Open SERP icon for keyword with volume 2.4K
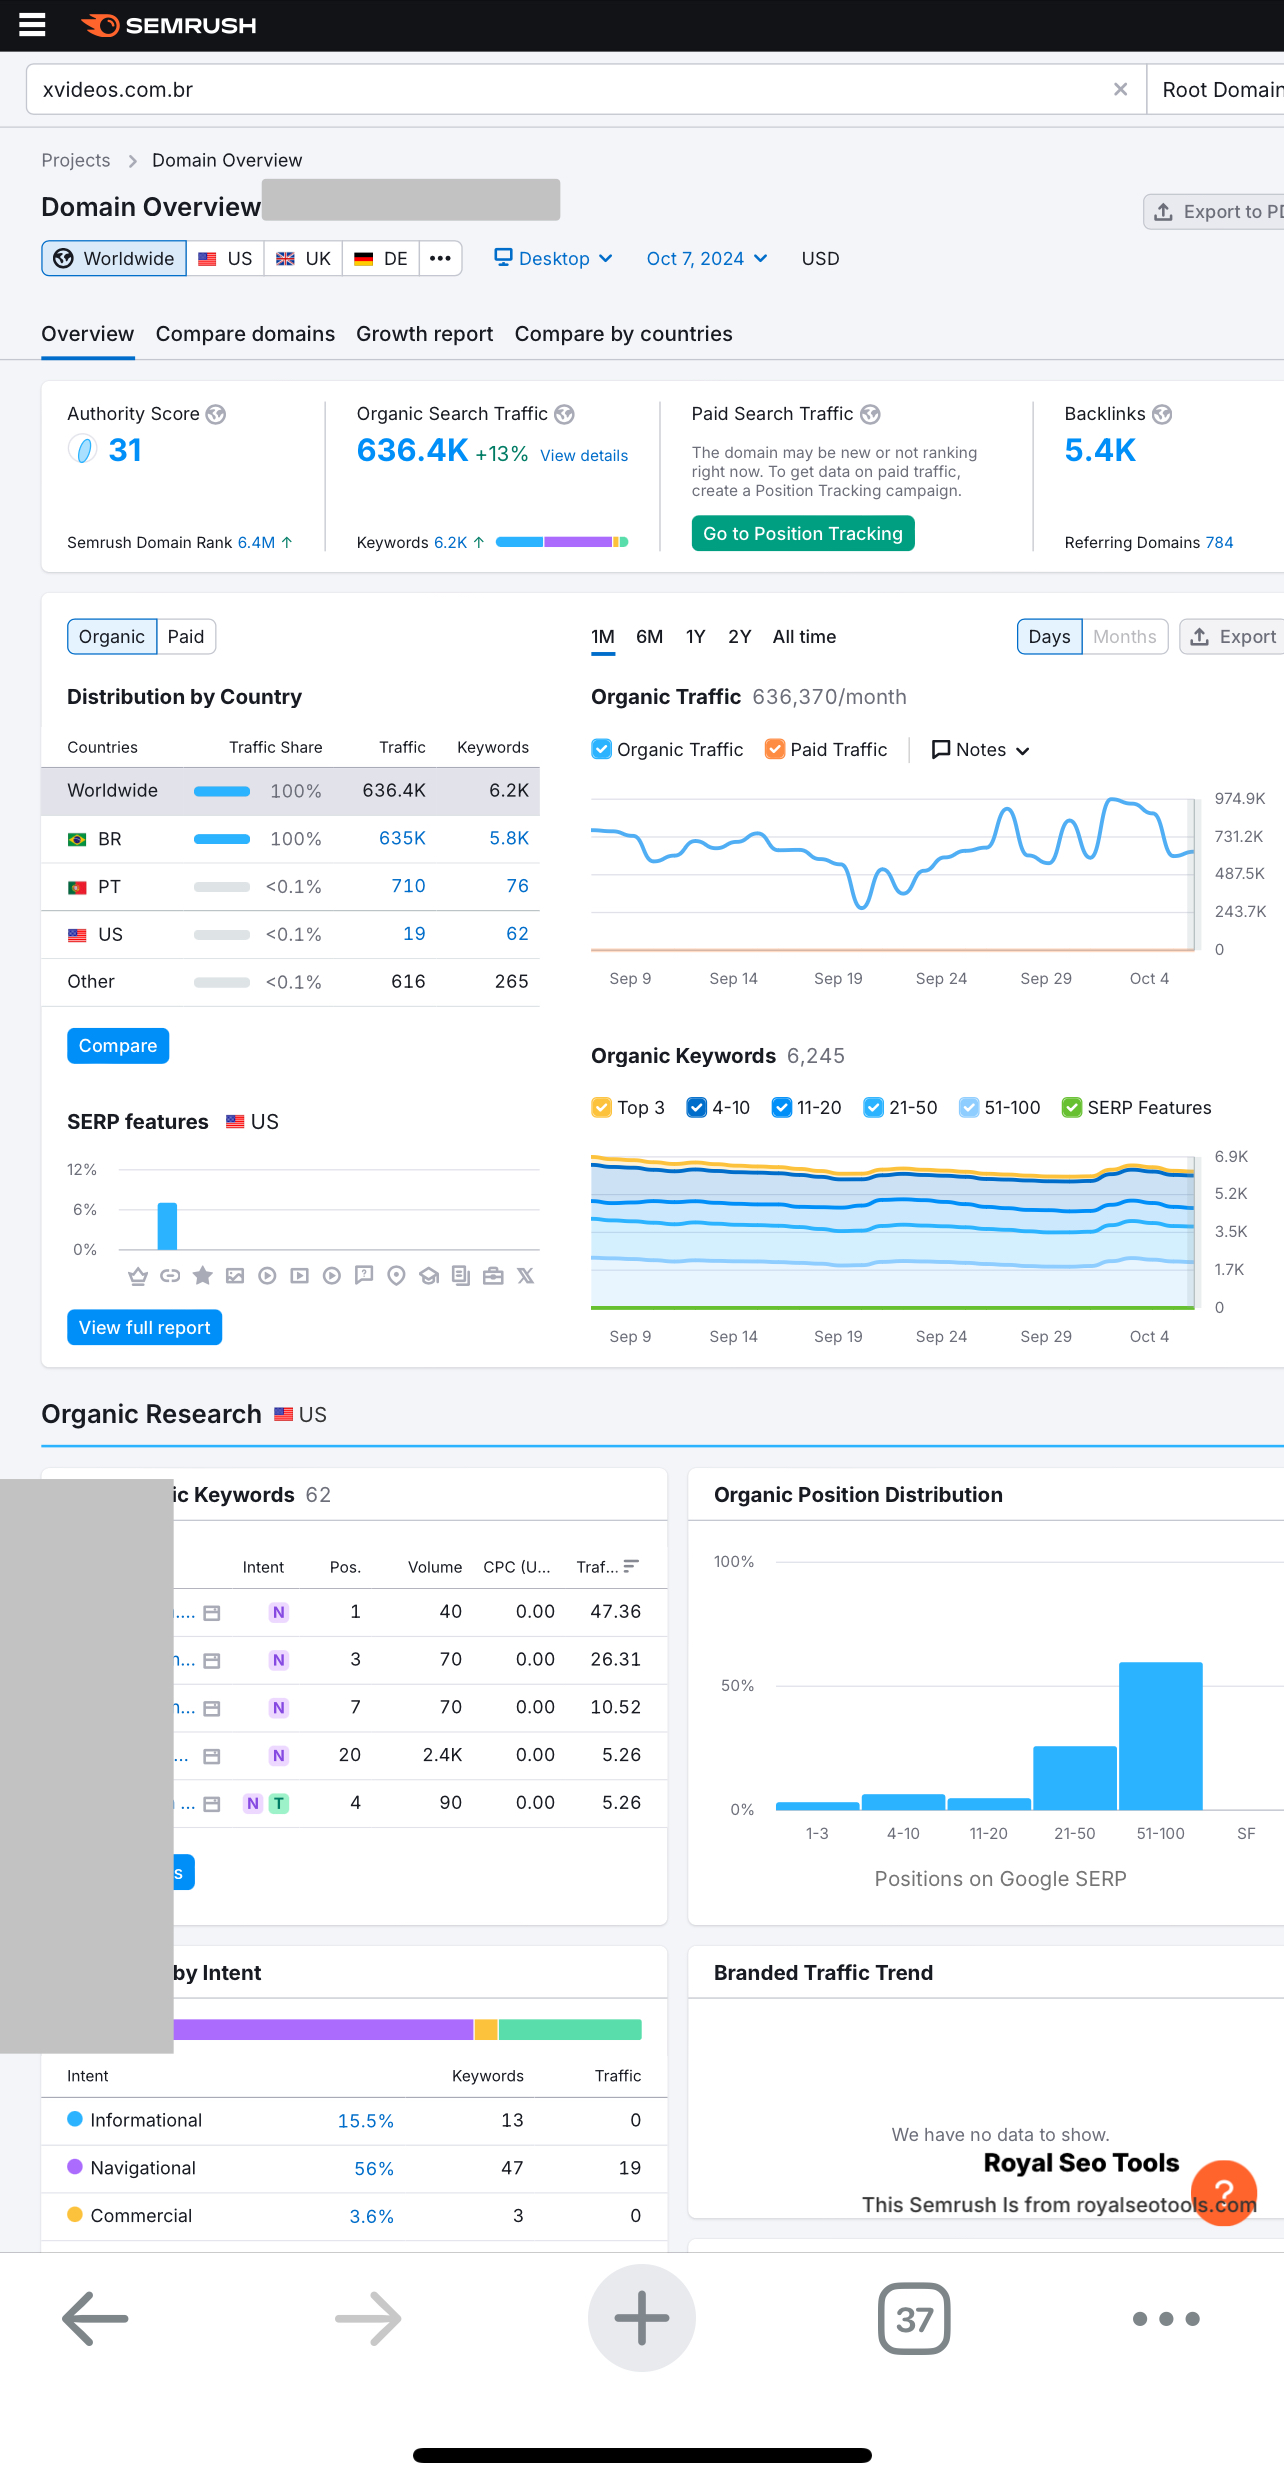The height and width of the screenshot is (2487, 1284). pos(212,1756)
